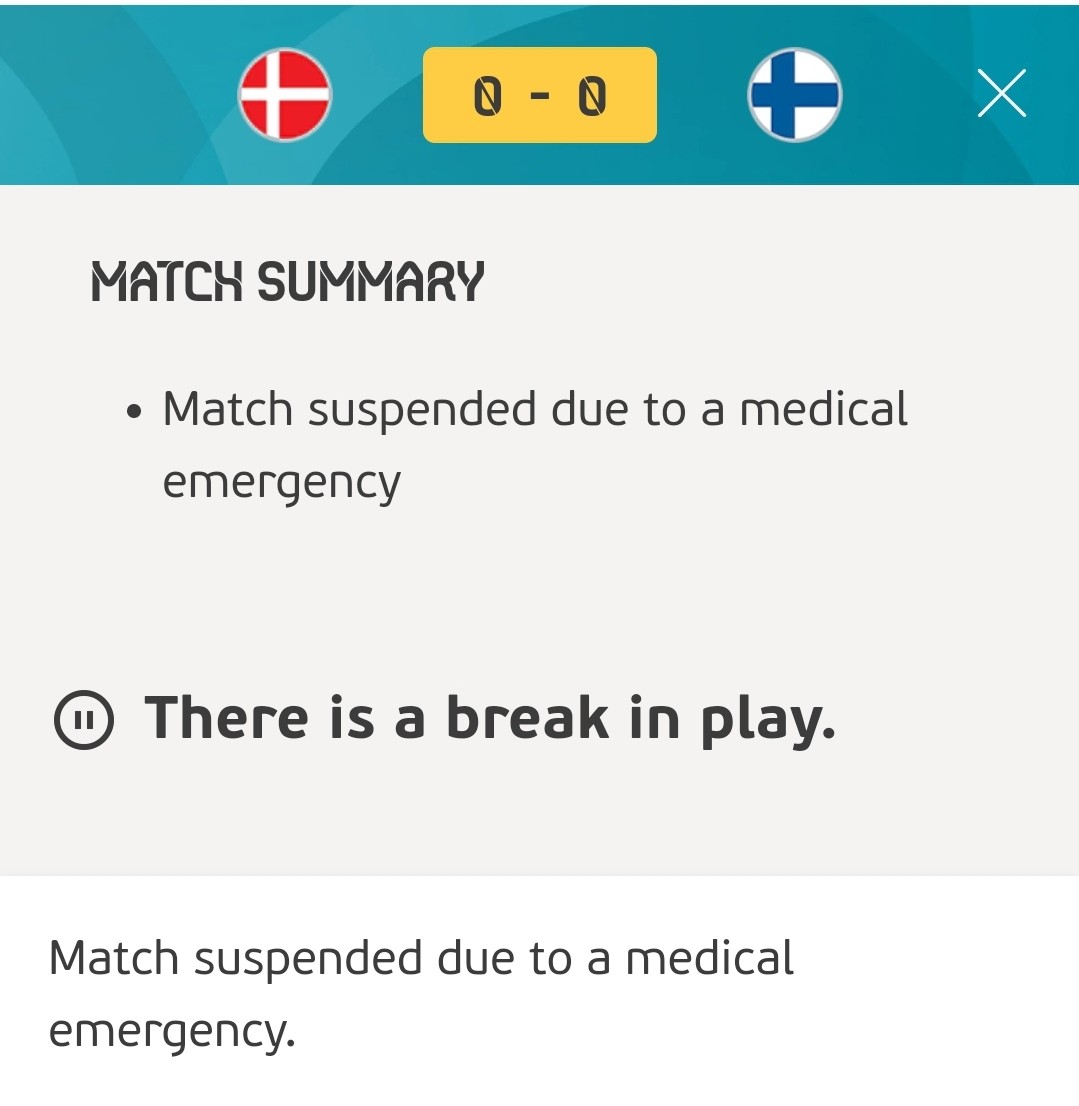Screen dimensions: 1079x1106
Task: Open the bottom commentary entry about suspension
Action: pos(421,993)
